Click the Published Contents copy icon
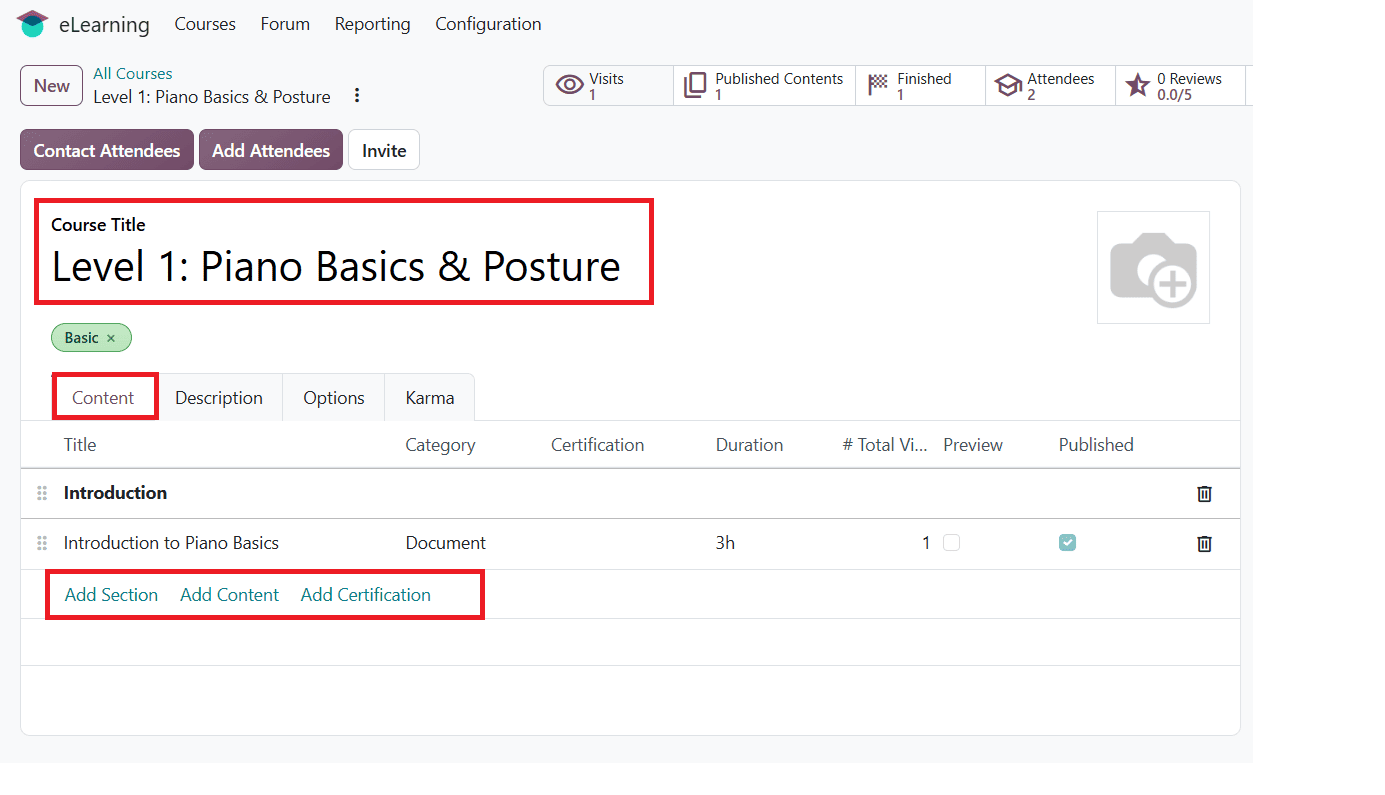1385x795 pixels. 695,85
